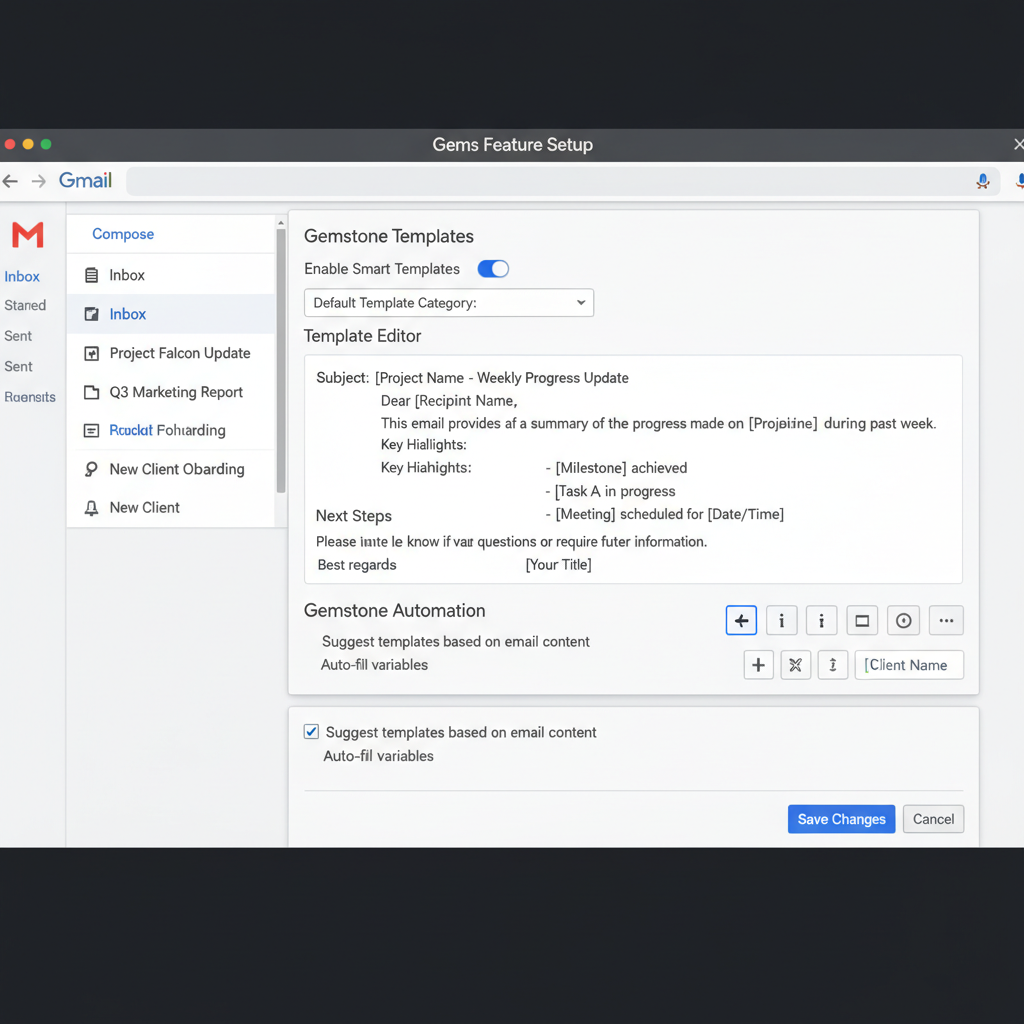
Task: Click the plus icon beside Auto-fill variables
Action: (x=759, y=665)
